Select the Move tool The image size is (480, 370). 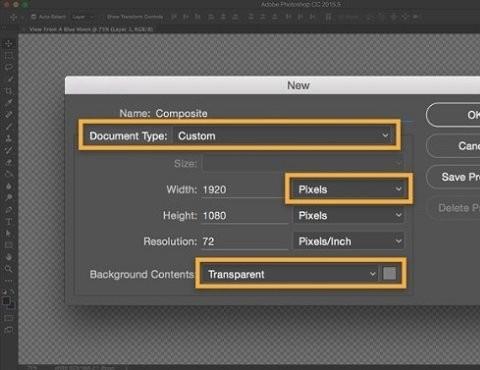point(9,44)
